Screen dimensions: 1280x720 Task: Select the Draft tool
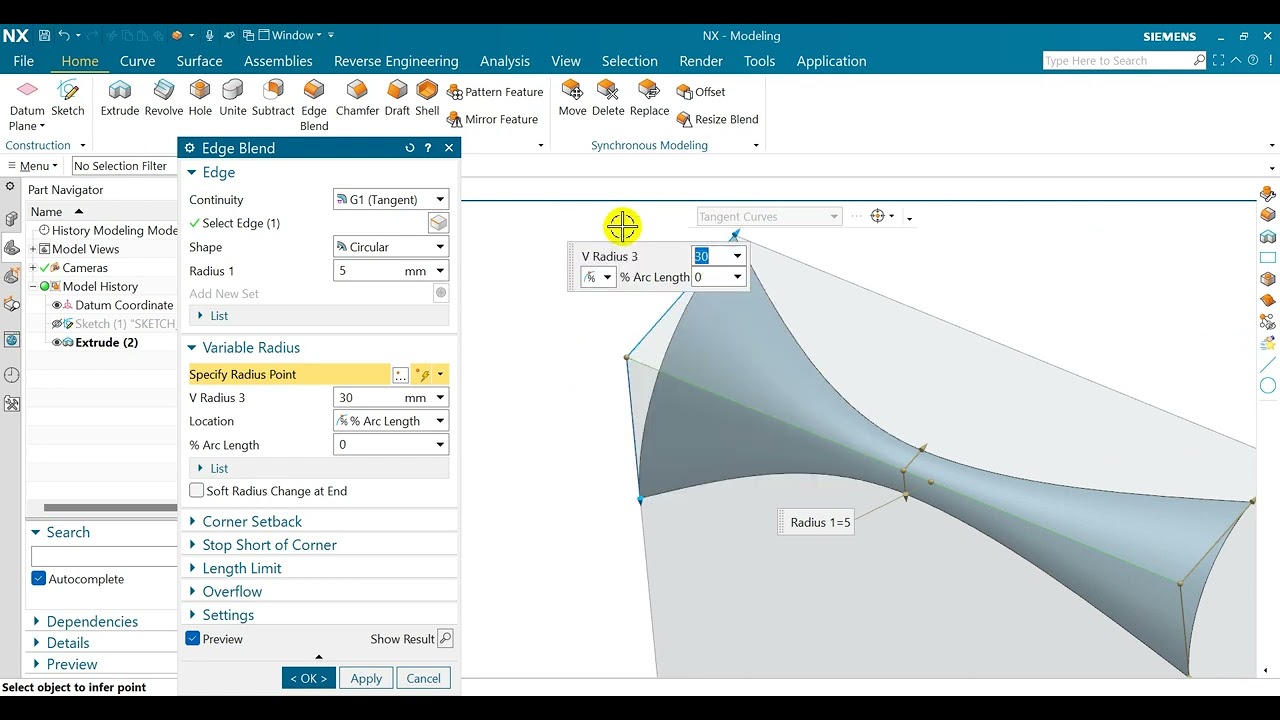[397, 98]
